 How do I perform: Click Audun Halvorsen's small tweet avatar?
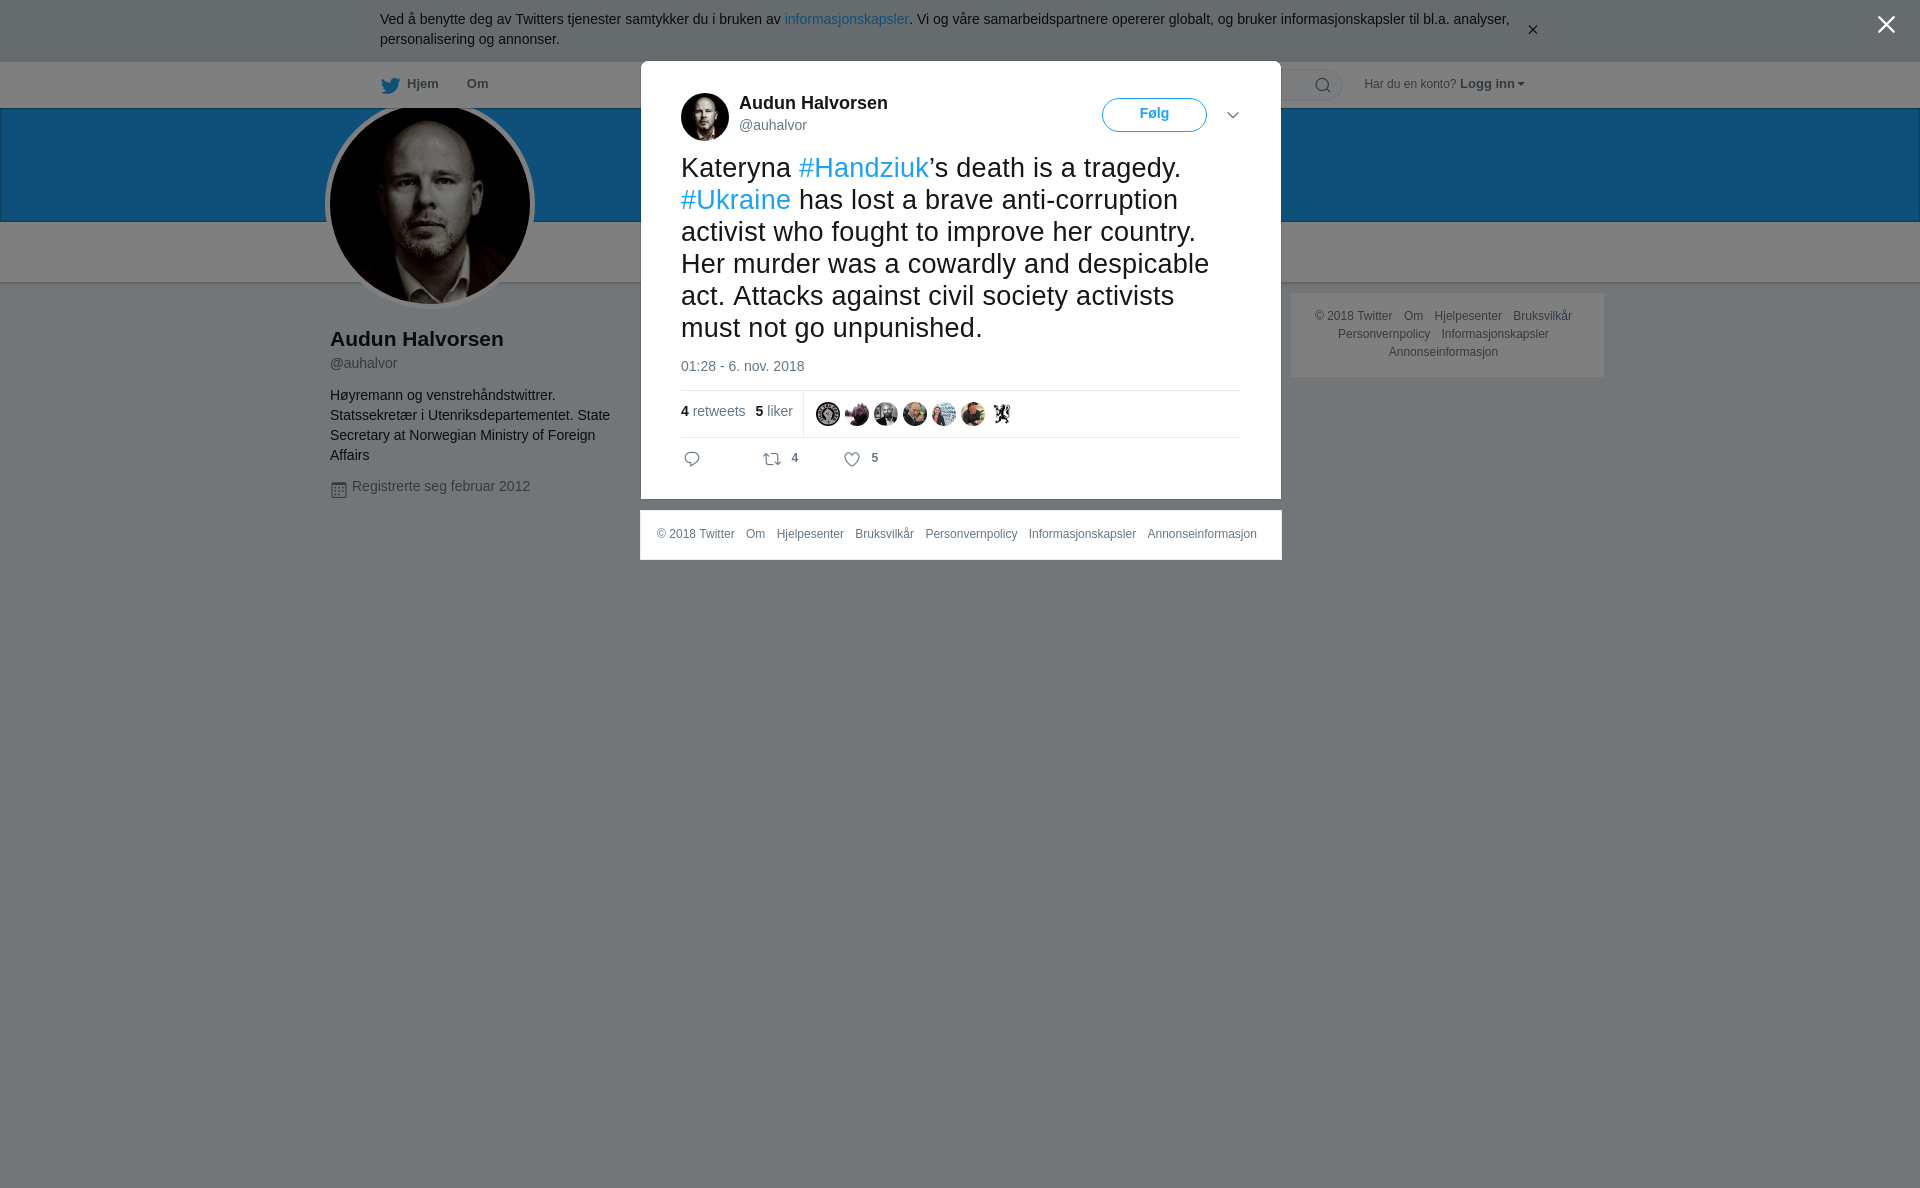[705, 117]
